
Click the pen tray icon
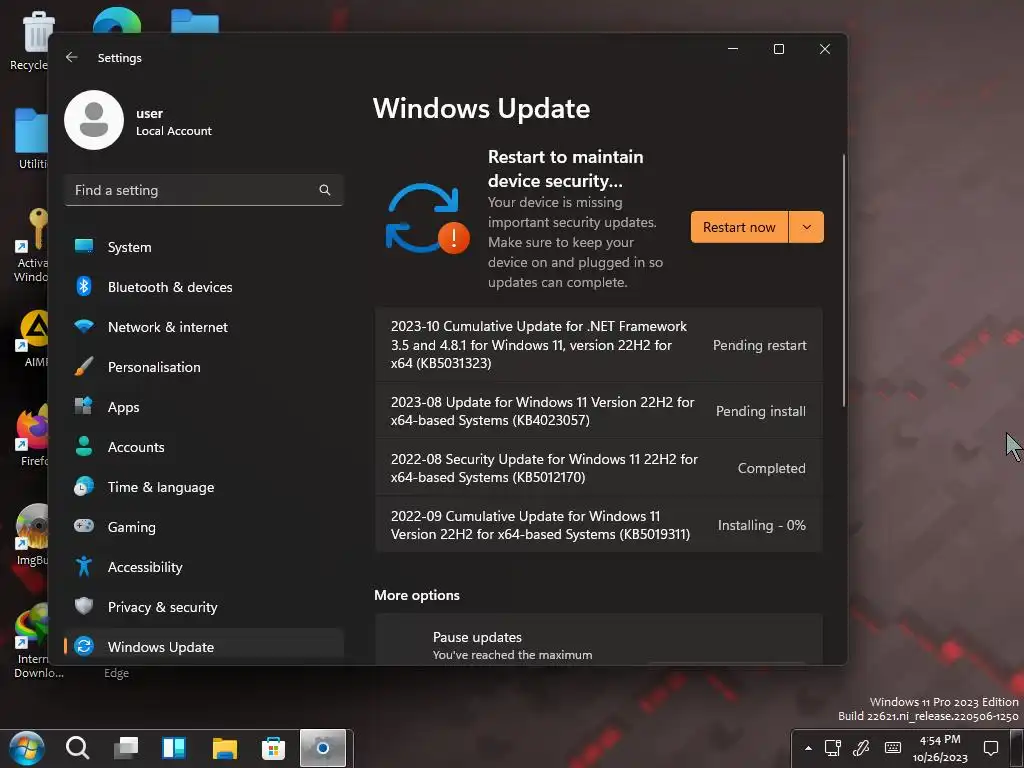(x=861, y=748)
